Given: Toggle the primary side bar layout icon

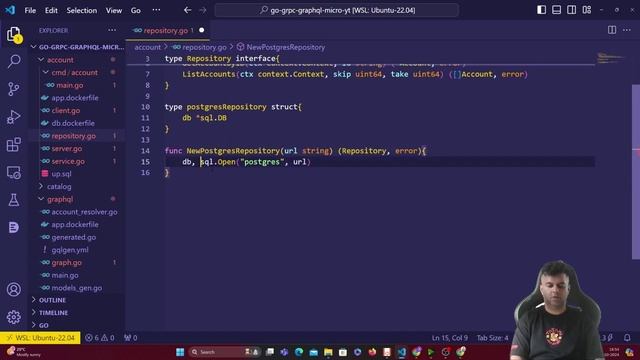Looking at the screenshot, I should click(x=541, y=10).
